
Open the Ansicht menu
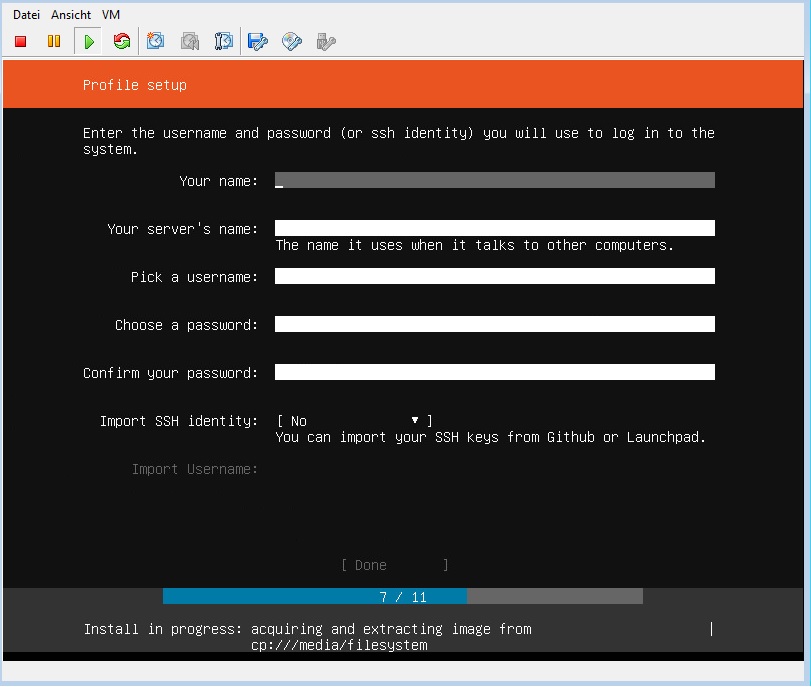click(x=71, y=14)
